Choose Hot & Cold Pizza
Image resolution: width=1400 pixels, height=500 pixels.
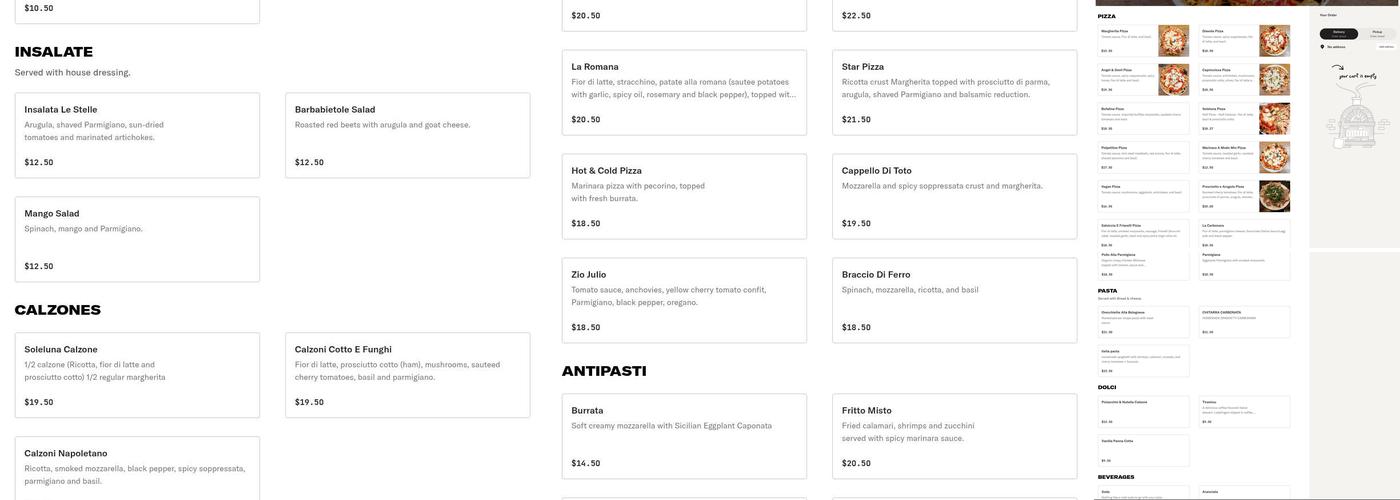(684, 196)
